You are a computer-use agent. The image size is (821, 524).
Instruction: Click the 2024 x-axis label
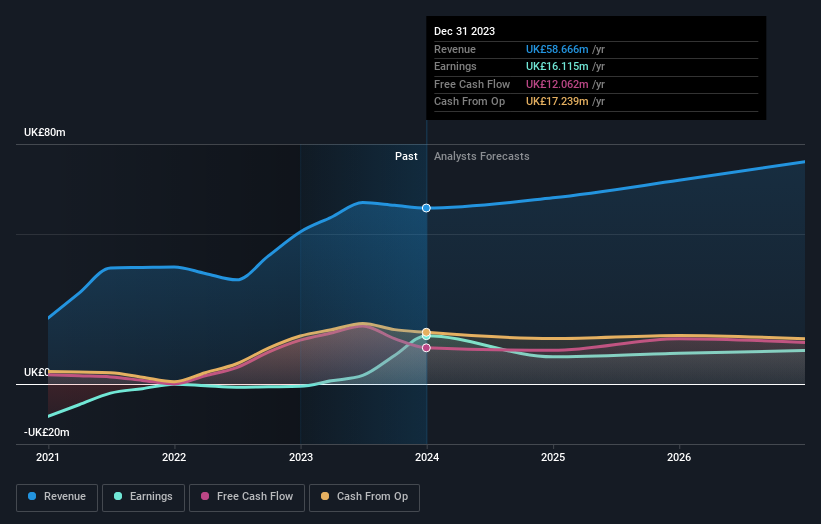coord(427,458)
